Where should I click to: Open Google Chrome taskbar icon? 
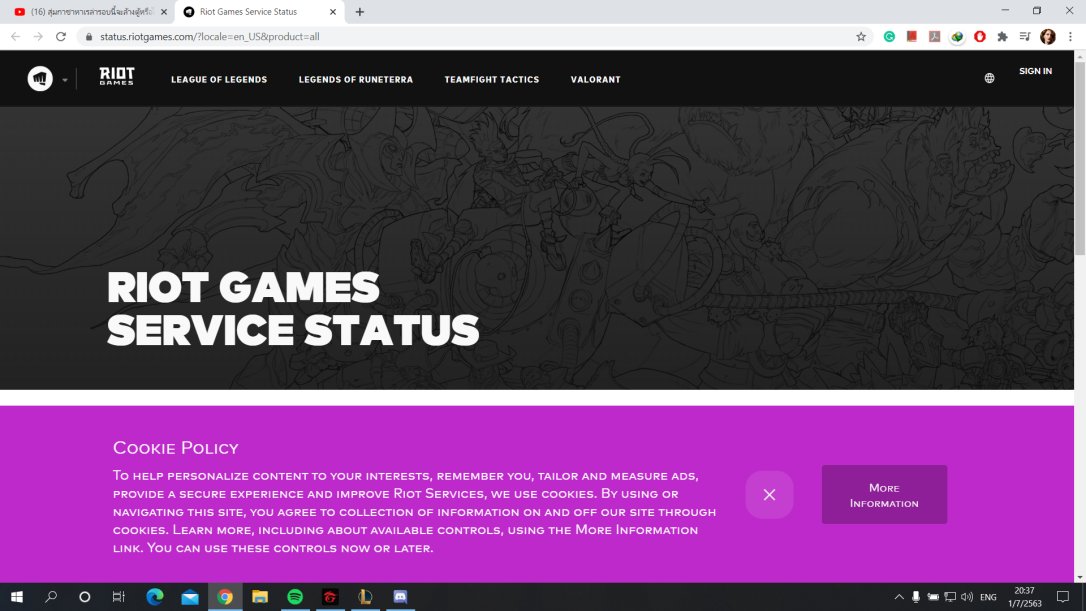(x=225, y=596)
